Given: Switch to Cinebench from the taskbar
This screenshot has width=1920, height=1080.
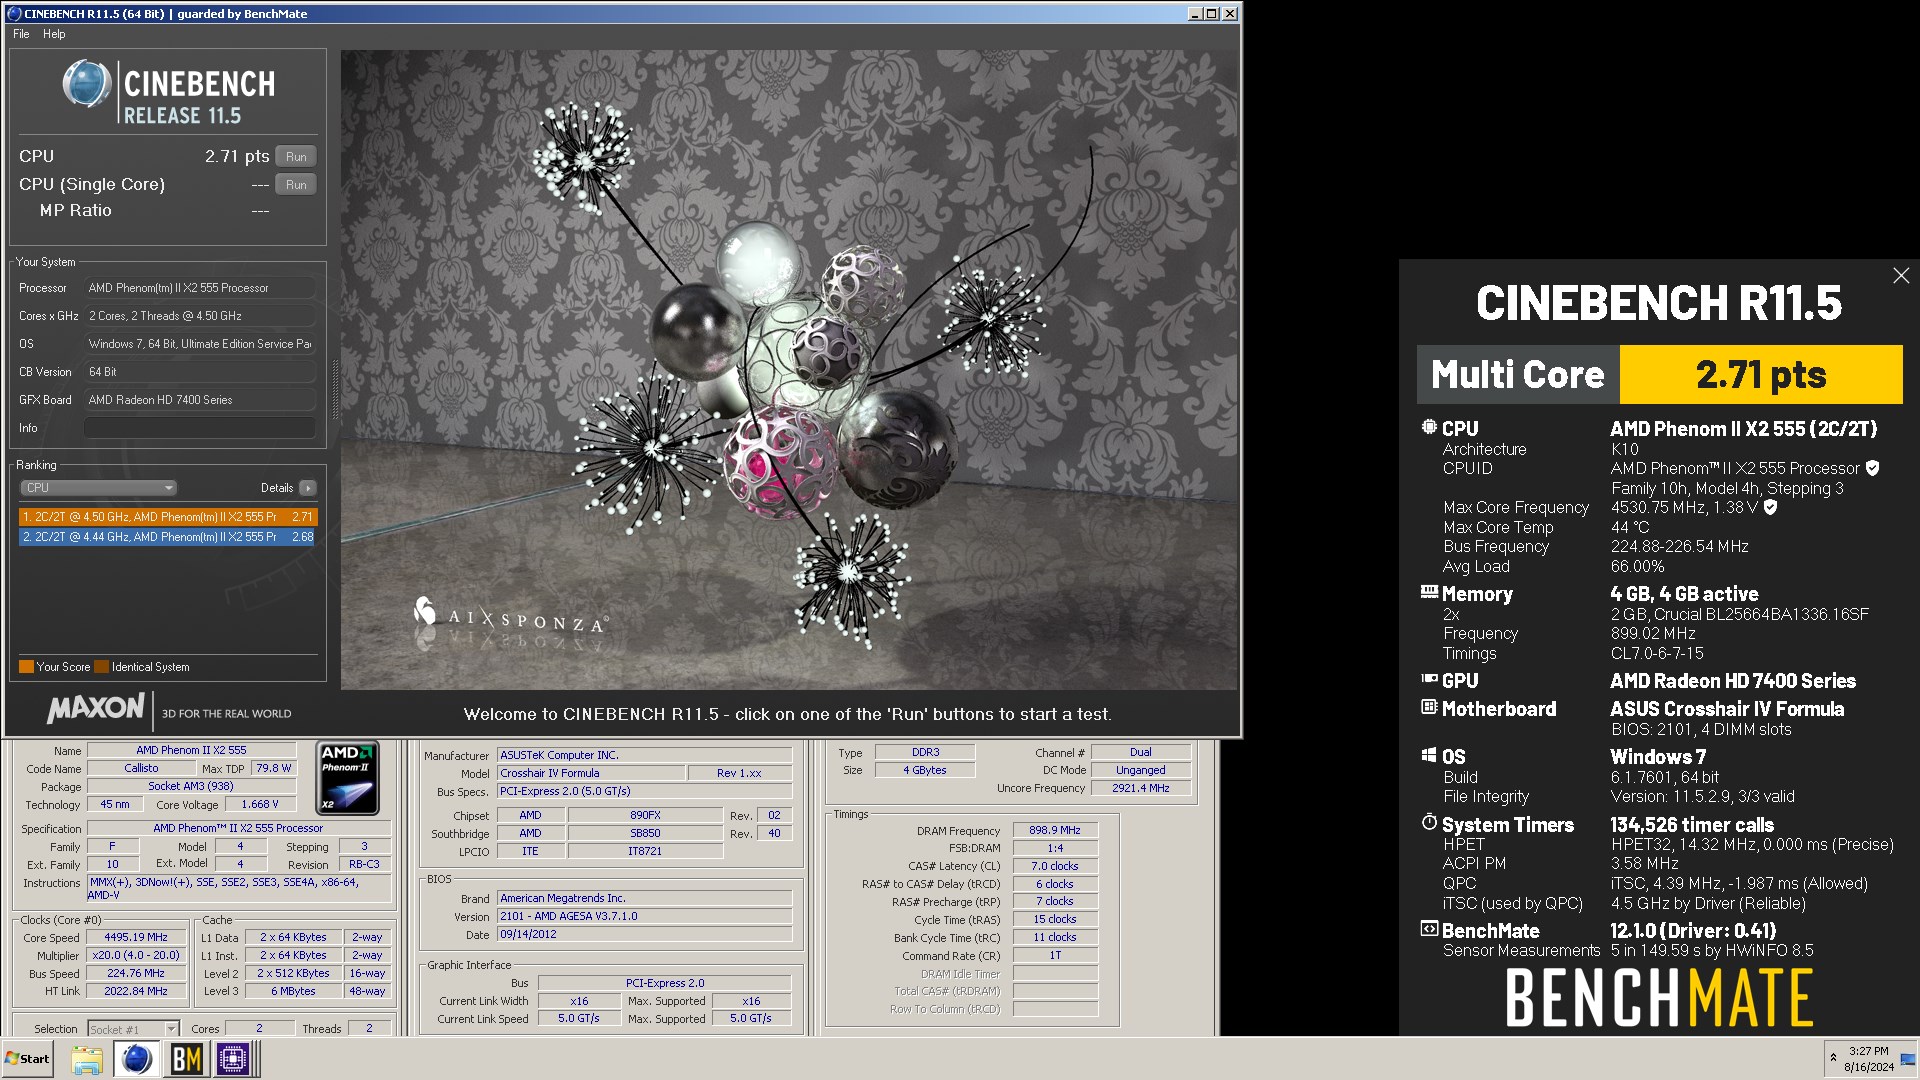Looking at the screenshot, I should coord(136,1060).
